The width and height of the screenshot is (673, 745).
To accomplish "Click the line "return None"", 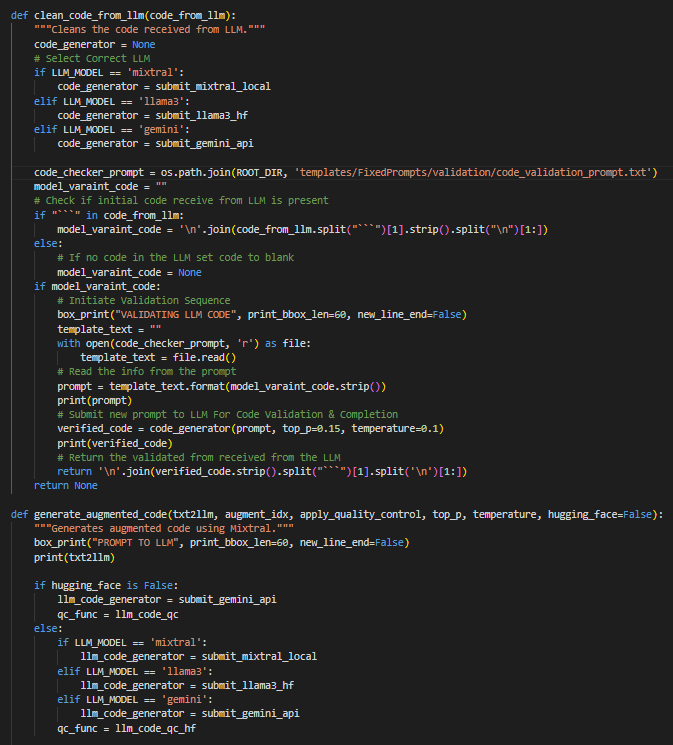I will [66, 486].
